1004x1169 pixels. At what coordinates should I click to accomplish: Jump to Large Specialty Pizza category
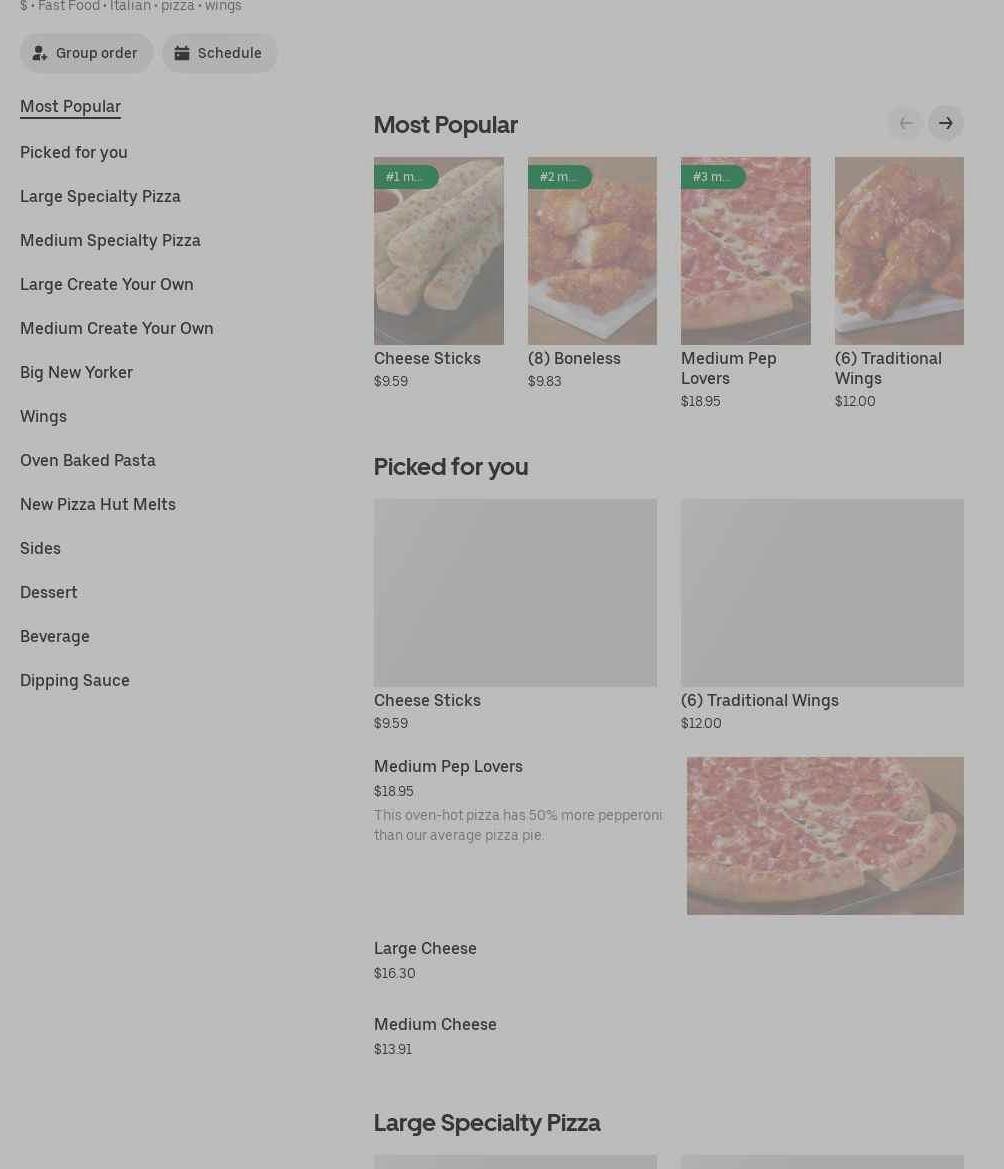tap(100, 196)
